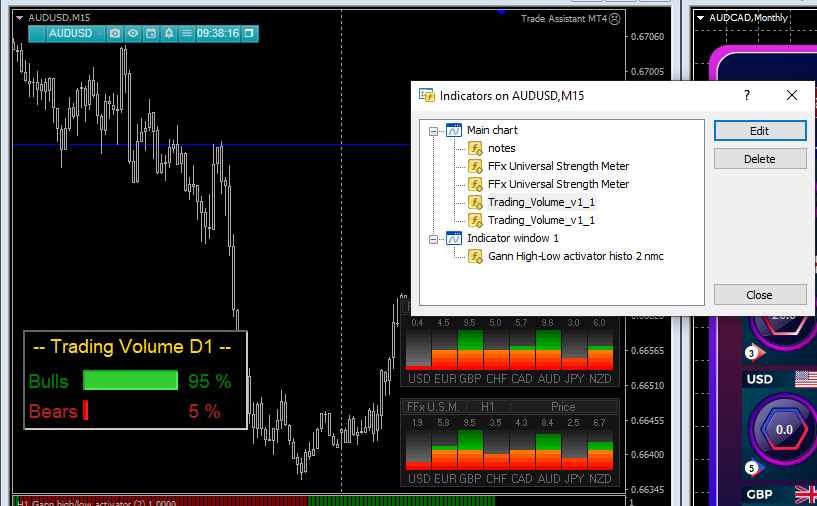Open the AUDUSD,M15 chart title dropdown triangle
The image size is (817, 506).
pos(20,18)
